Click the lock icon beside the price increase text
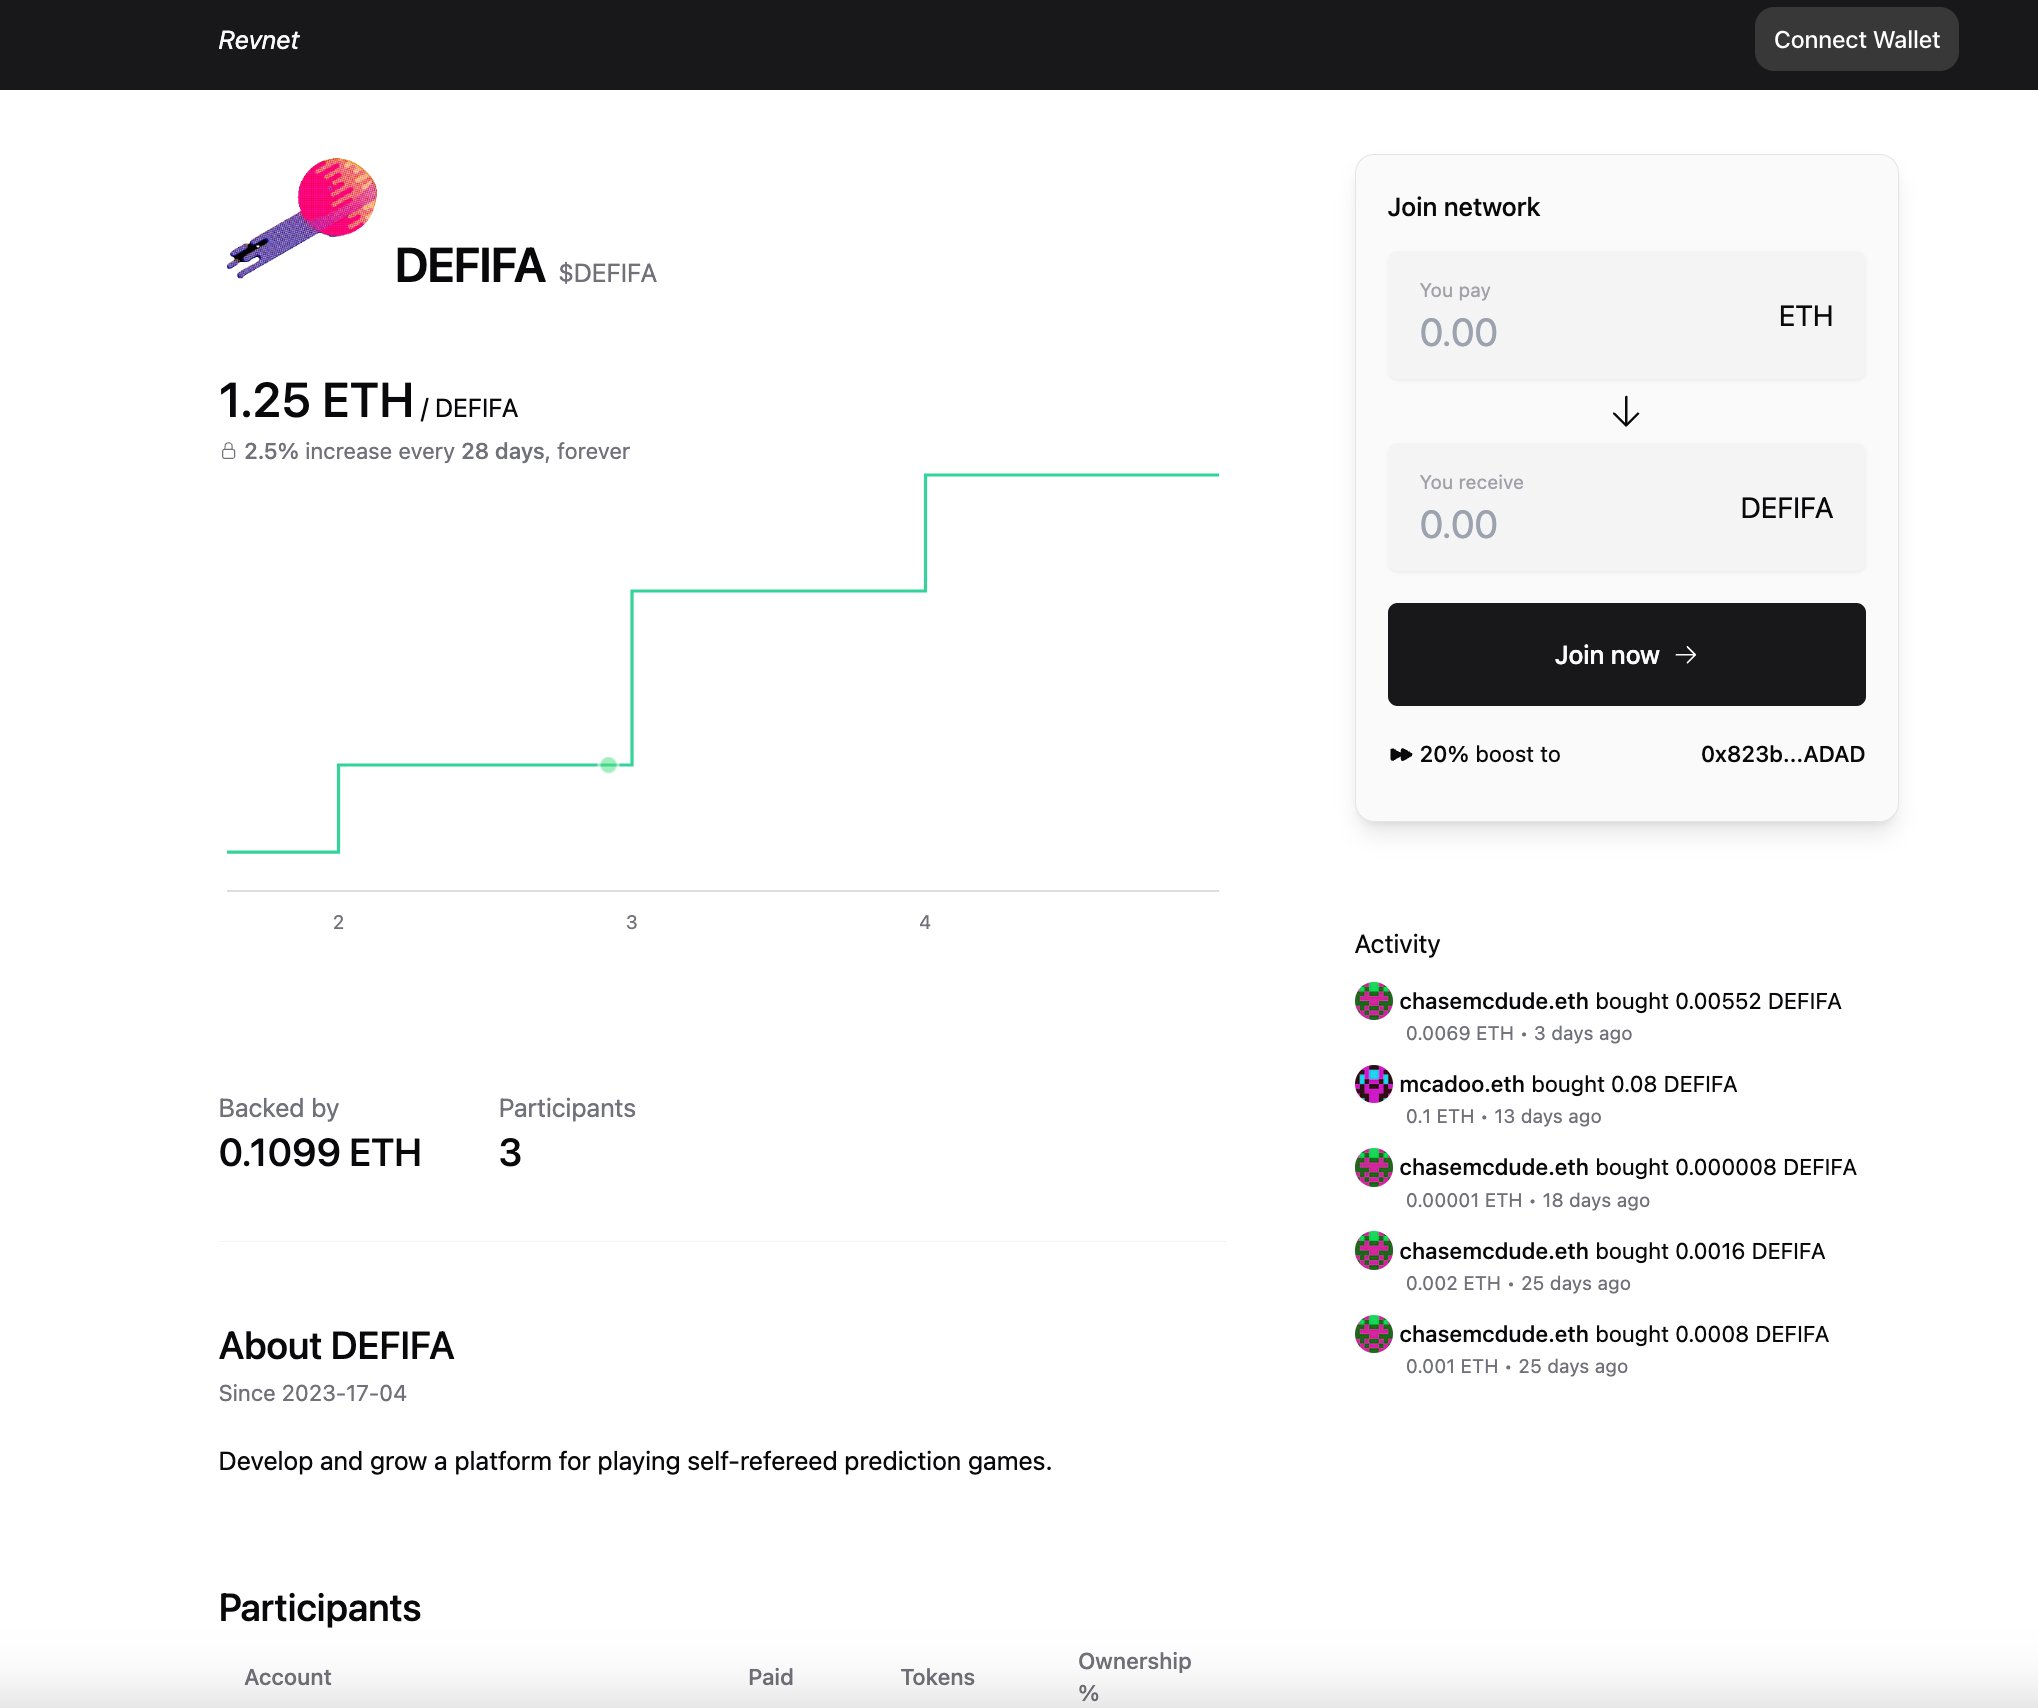The height and width of the screenshot is (1708, 2038). pos(227,451)
